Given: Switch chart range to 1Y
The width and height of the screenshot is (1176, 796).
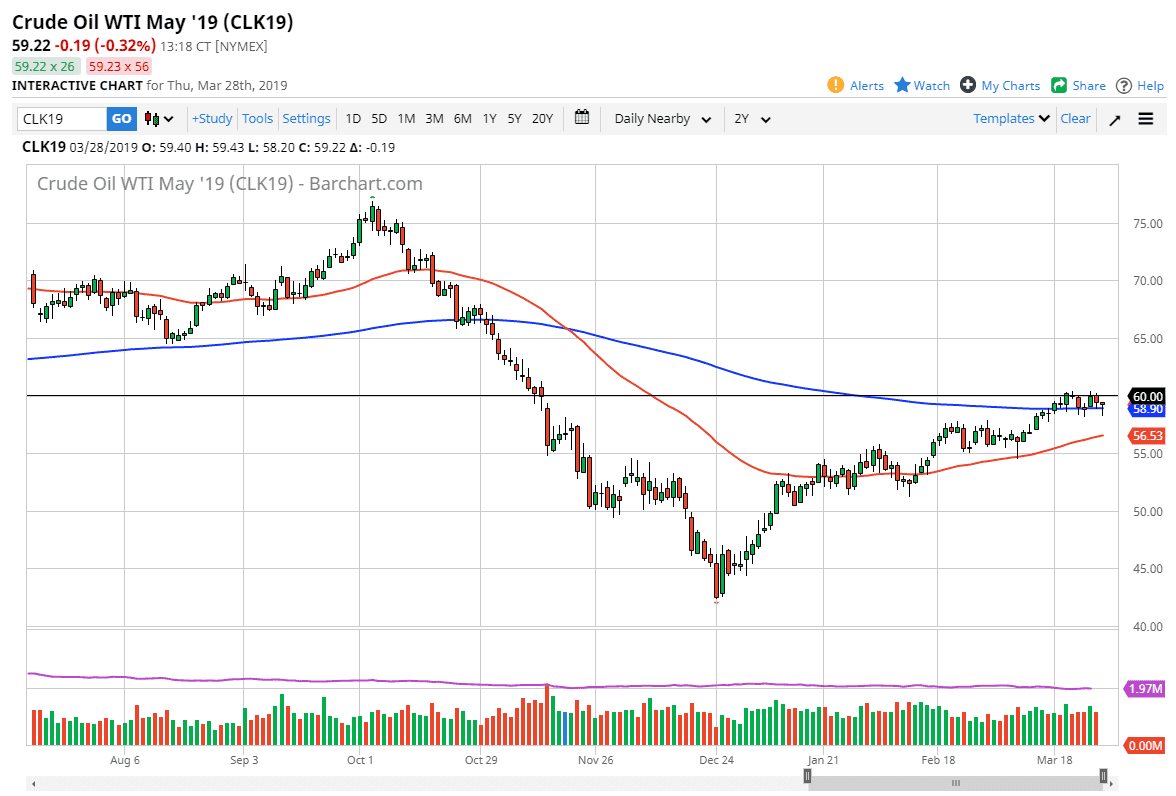Looking at the screenshot, I should (x=489, y=118).
